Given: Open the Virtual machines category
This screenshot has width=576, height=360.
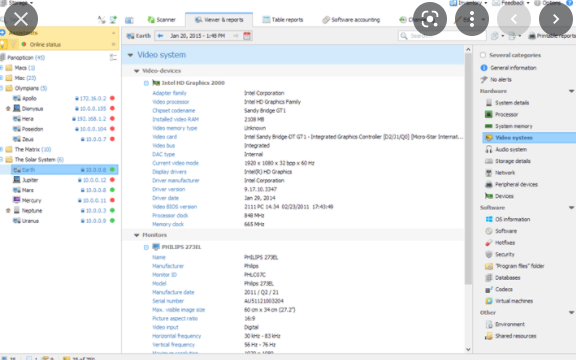Looking at the screenshot, I should [509, 301].
